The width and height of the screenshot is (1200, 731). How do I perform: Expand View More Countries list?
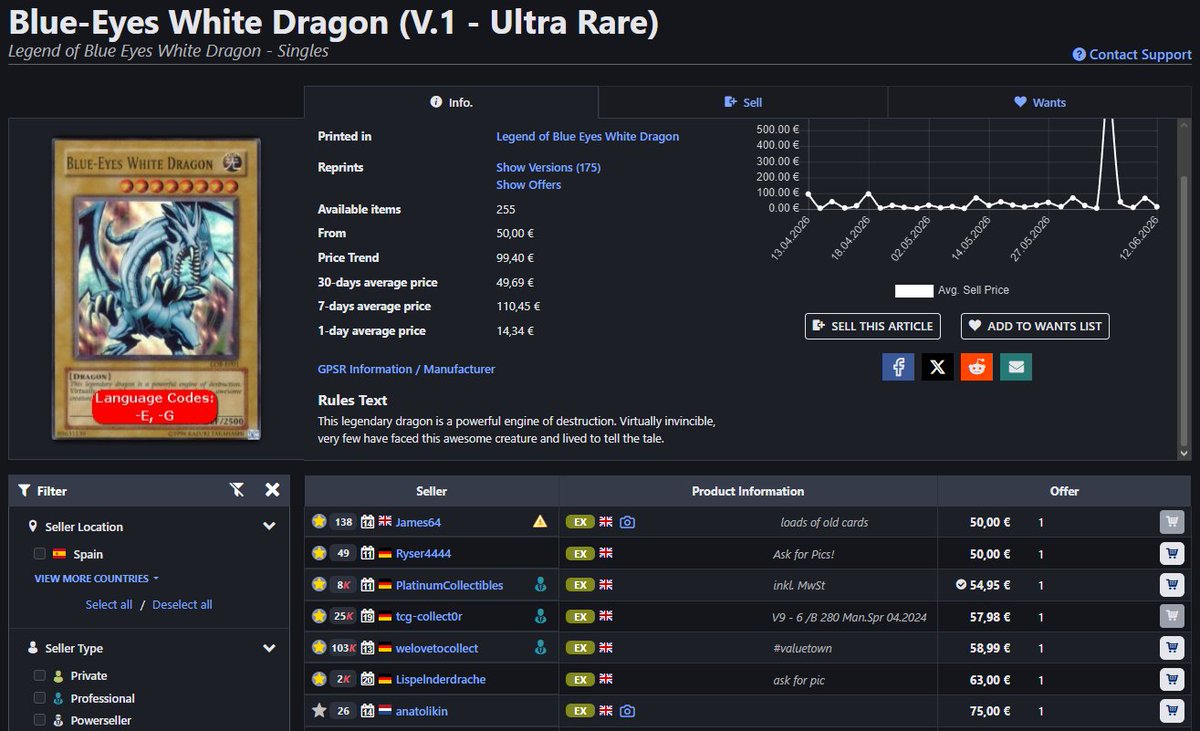click(x=96, y=579)
